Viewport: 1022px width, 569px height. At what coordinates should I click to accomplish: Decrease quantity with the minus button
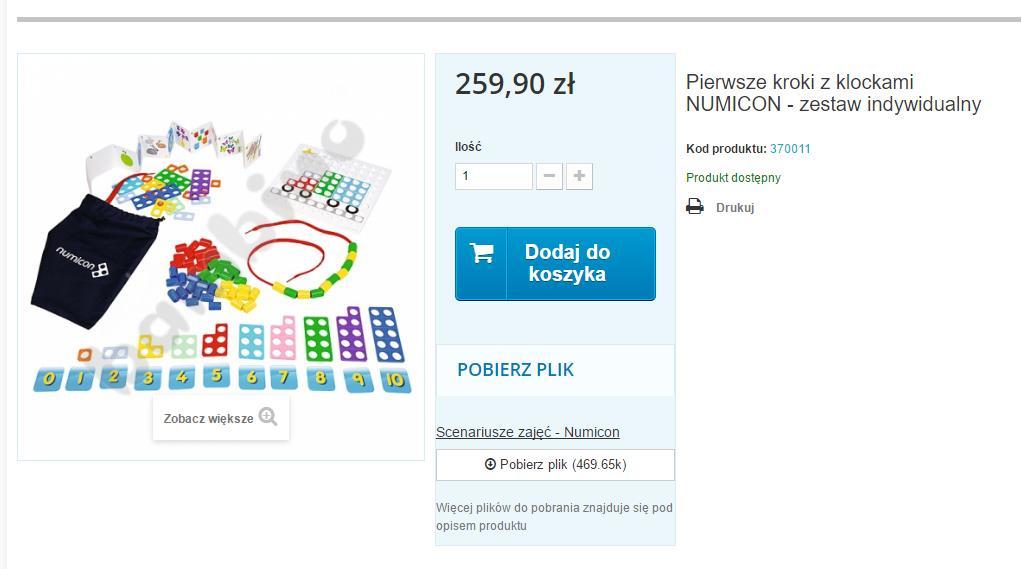549,176
